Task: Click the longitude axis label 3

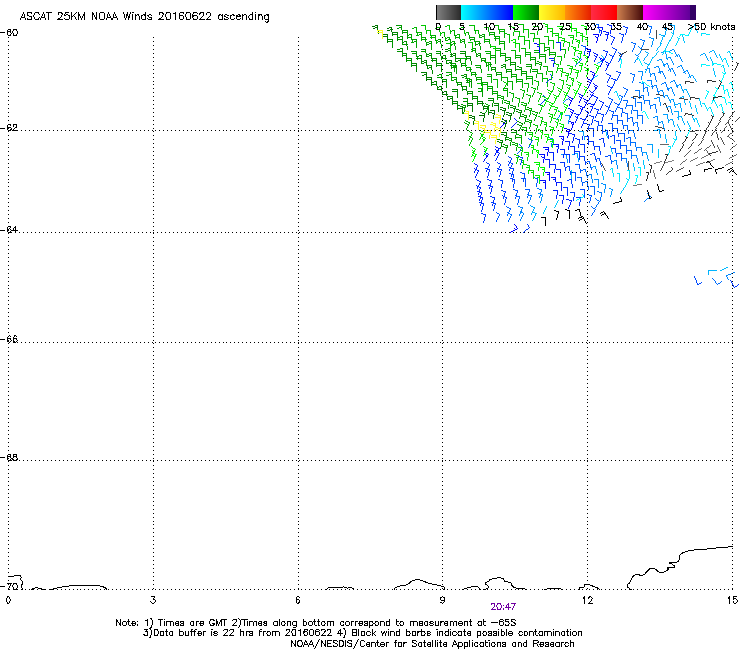Action: coord(153,600)
